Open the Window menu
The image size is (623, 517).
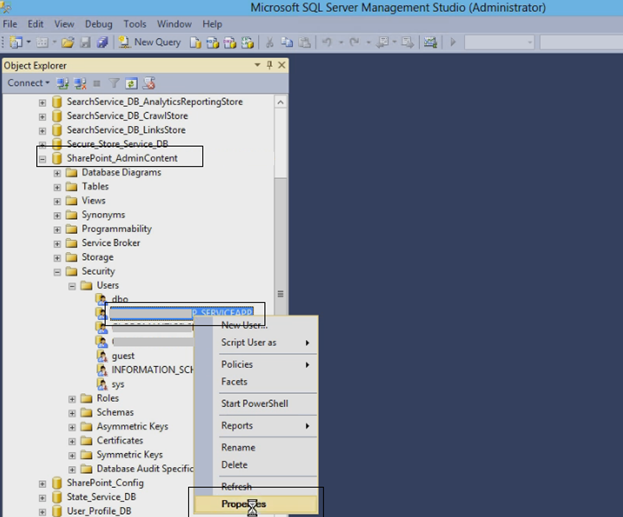[x=174, y=24]
